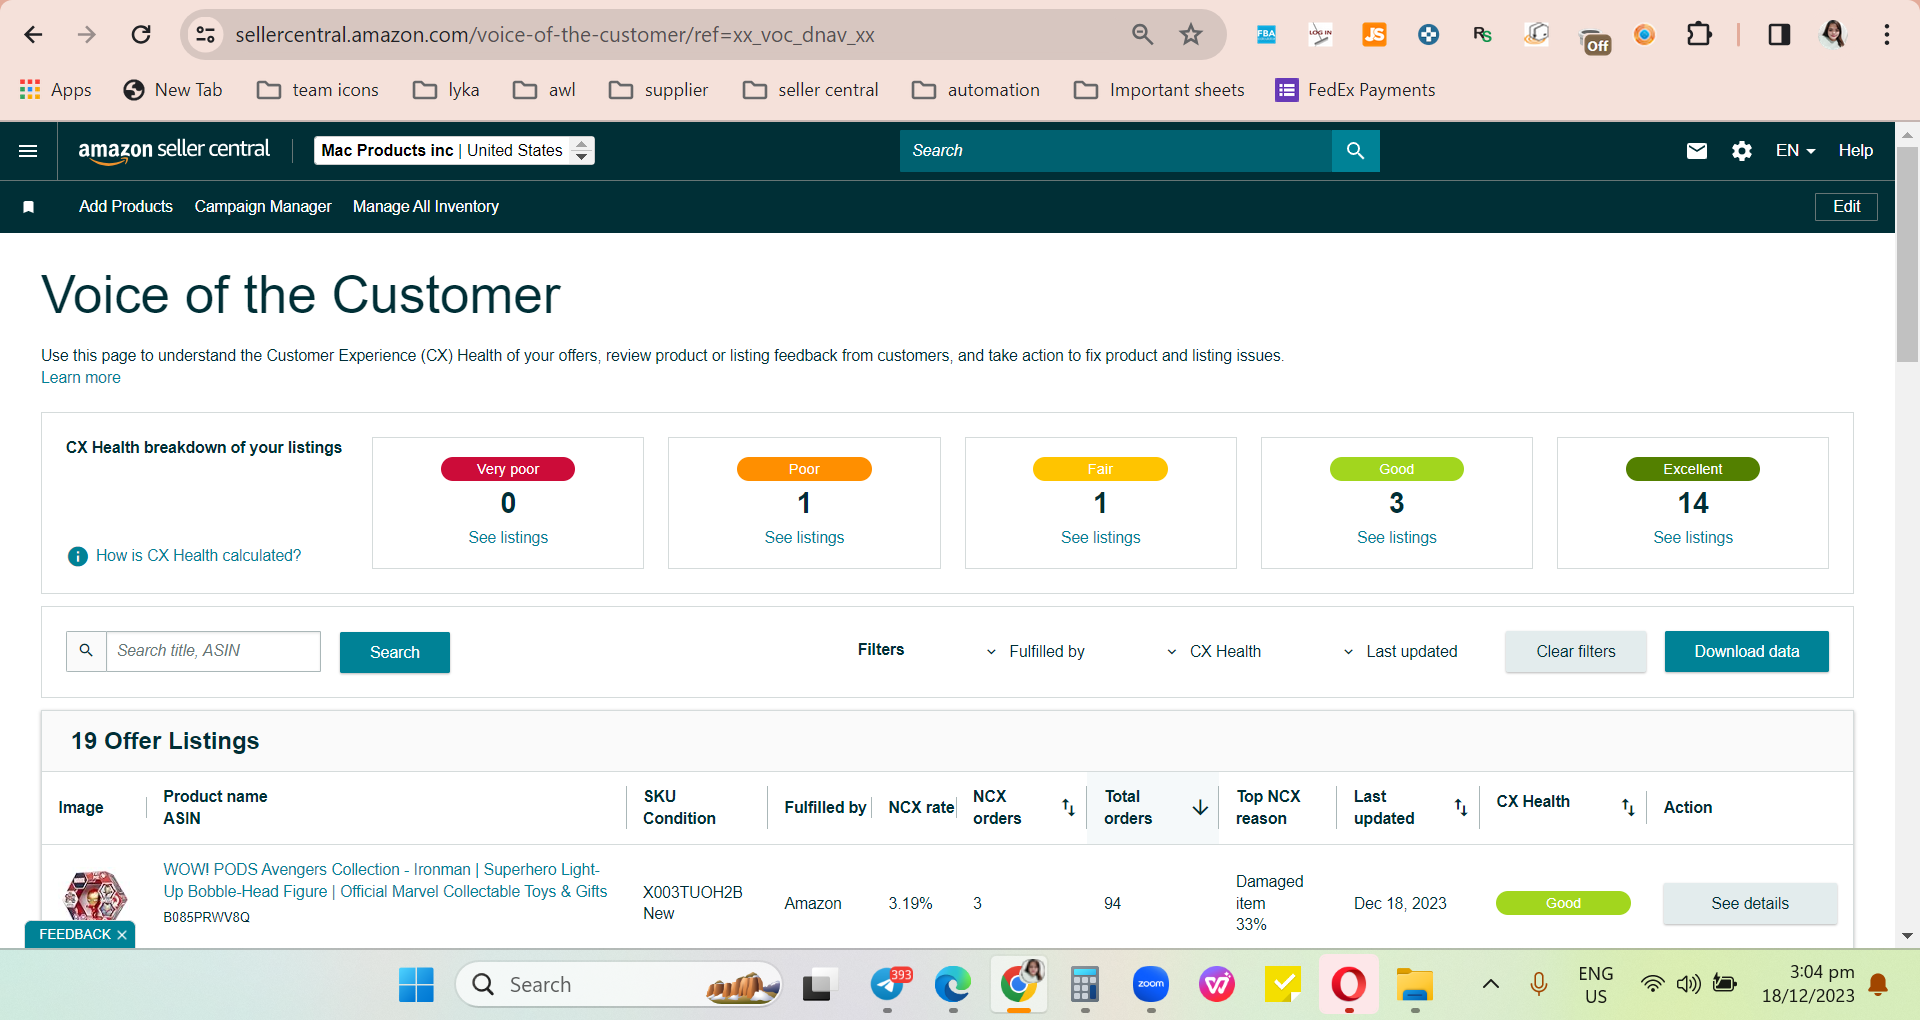Reload the current page

tap(141, 35)
